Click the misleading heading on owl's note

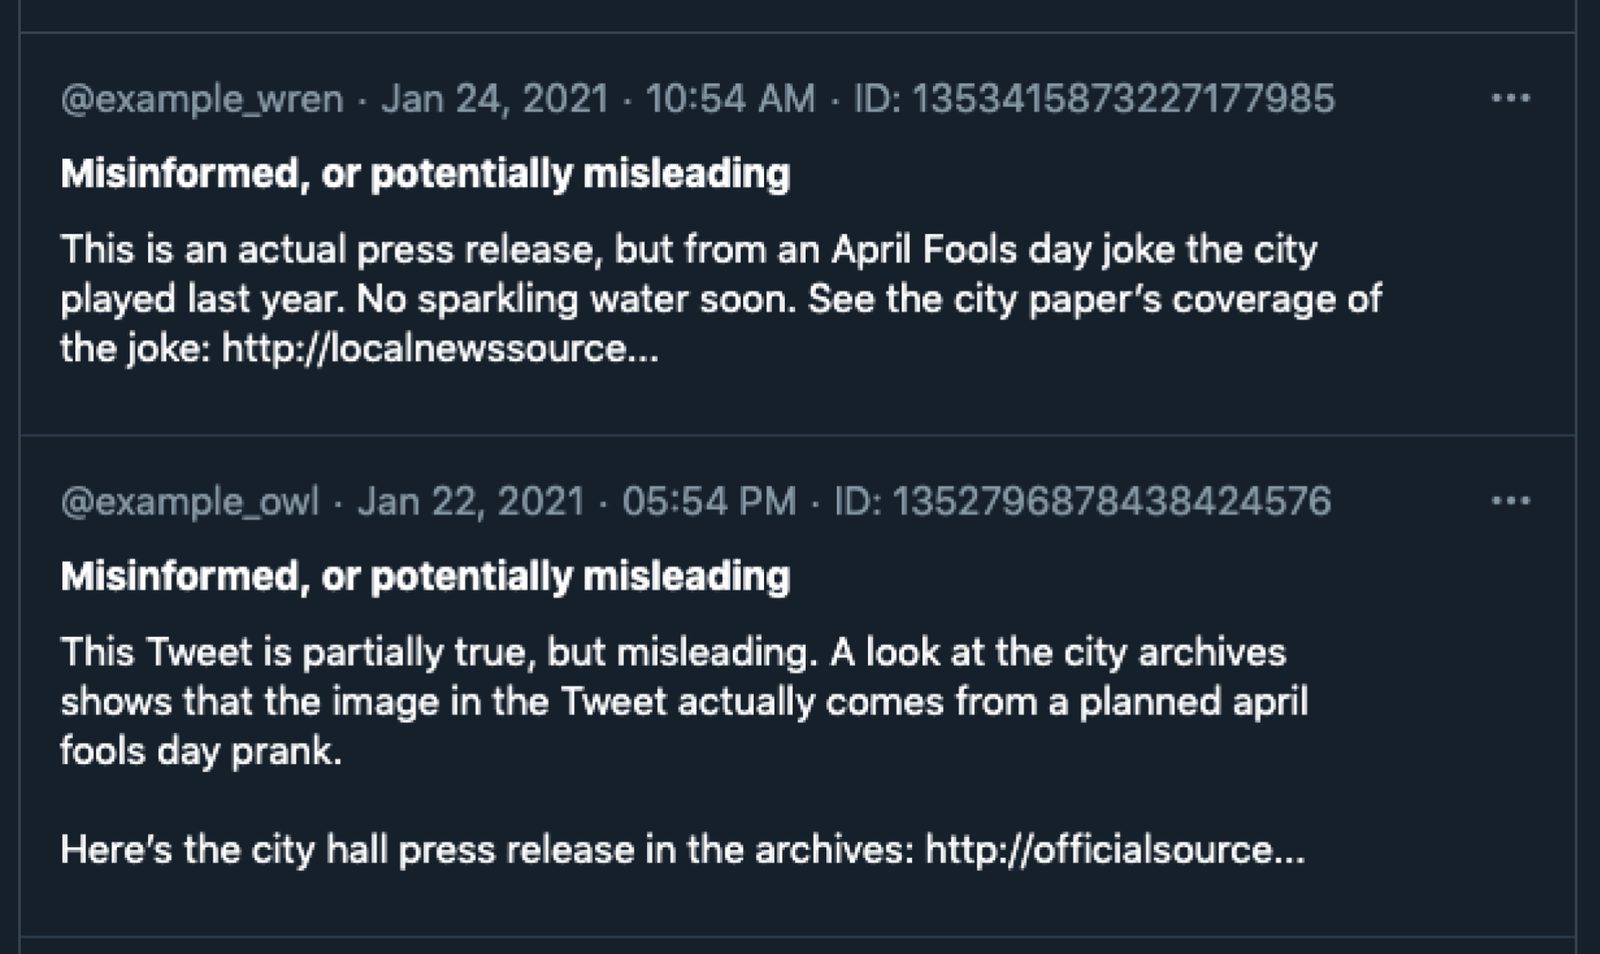[425, 576]
